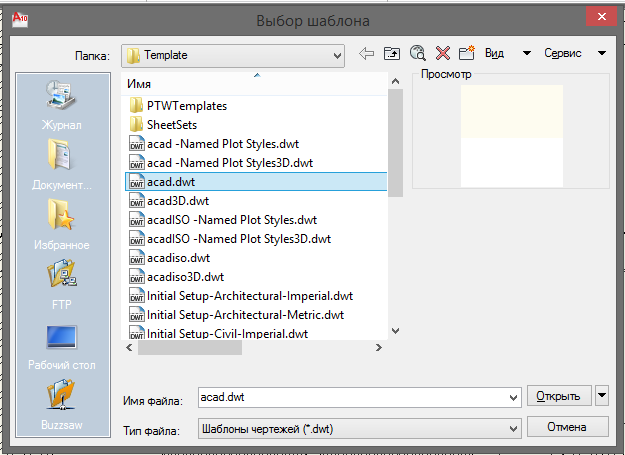
Task: Delete selected file with red X icon
Action: click(443, 53)
